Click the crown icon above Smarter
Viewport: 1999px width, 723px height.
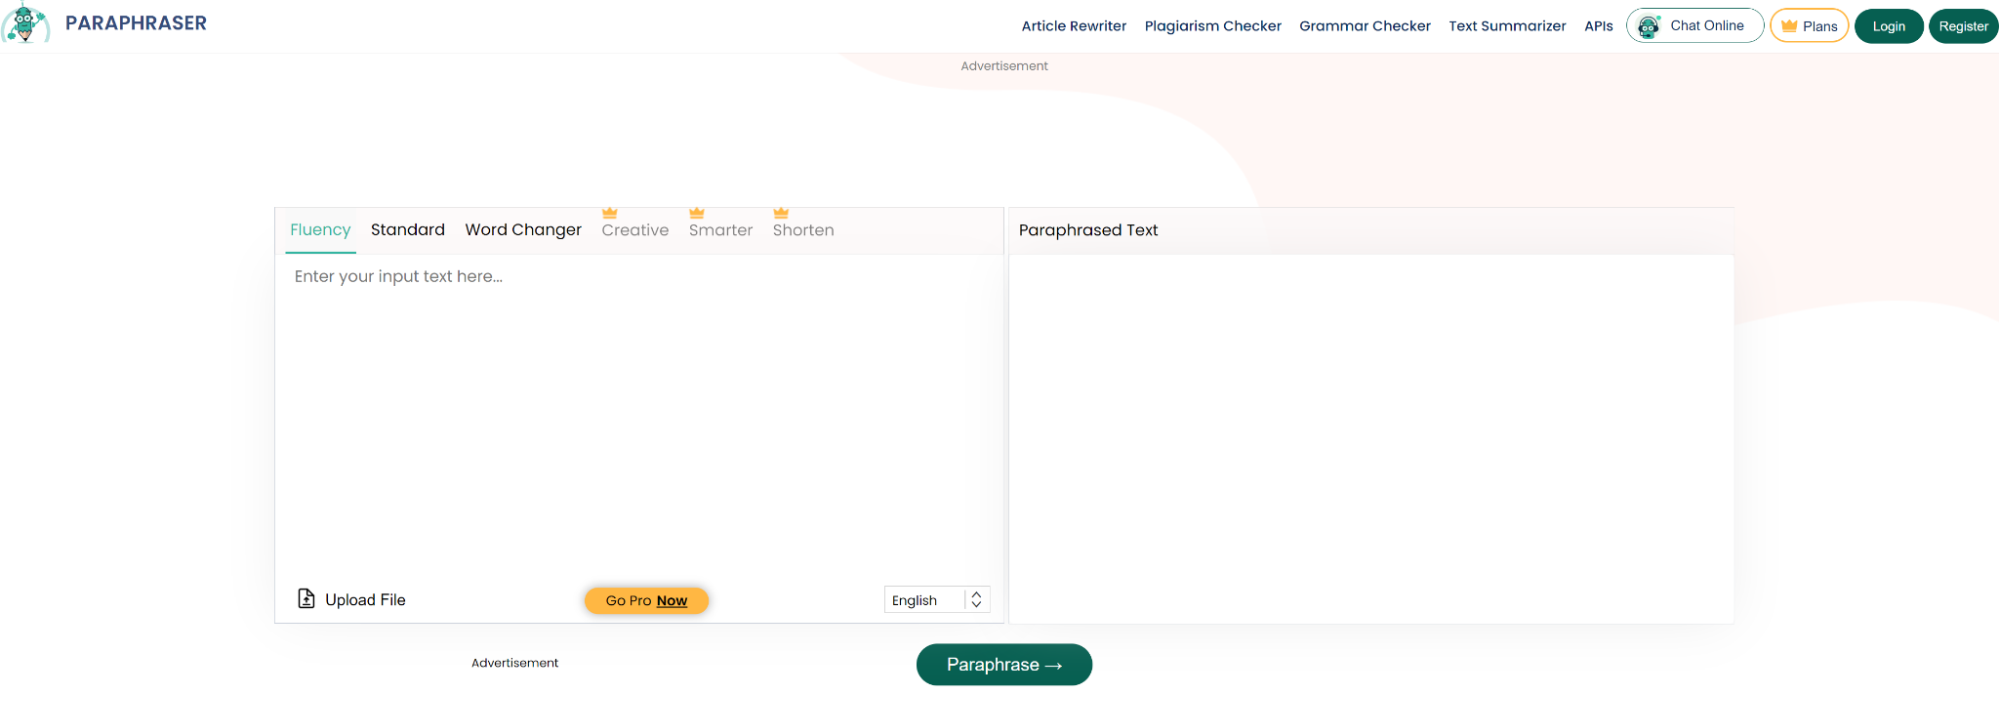[x=697, y=213]
